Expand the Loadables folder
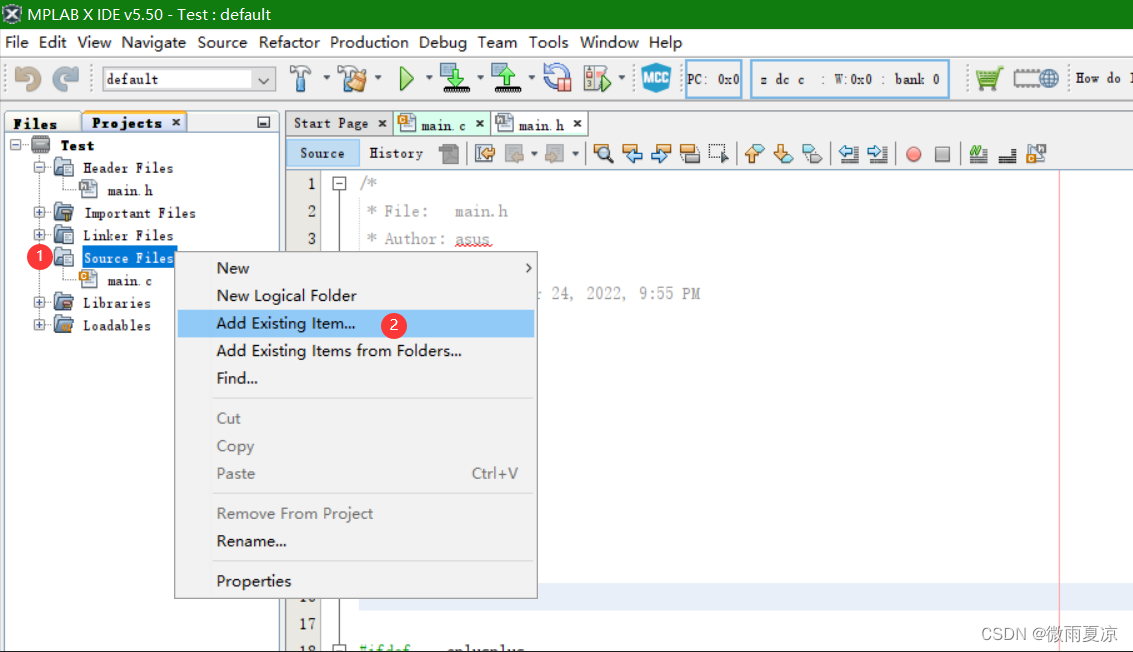The width and height of the screenshot is (1133, 652). [x=39, y=325]
